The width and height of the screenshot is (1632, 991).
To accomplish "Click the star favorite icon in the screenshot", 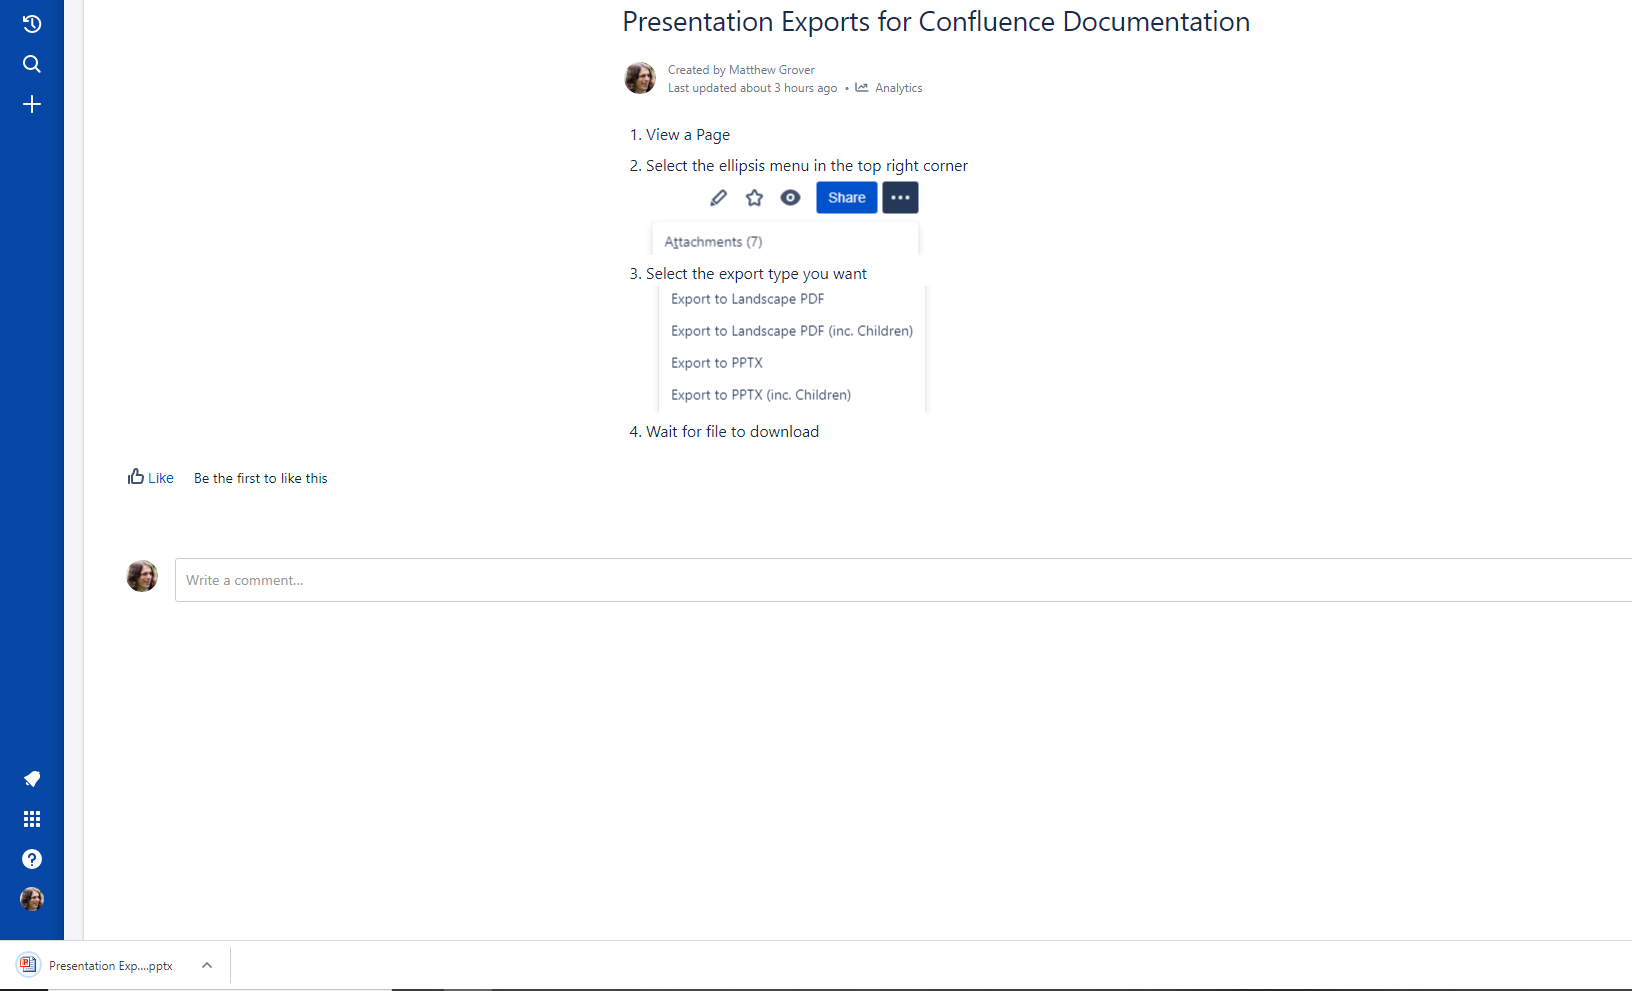I will click(x=754, y=198).
